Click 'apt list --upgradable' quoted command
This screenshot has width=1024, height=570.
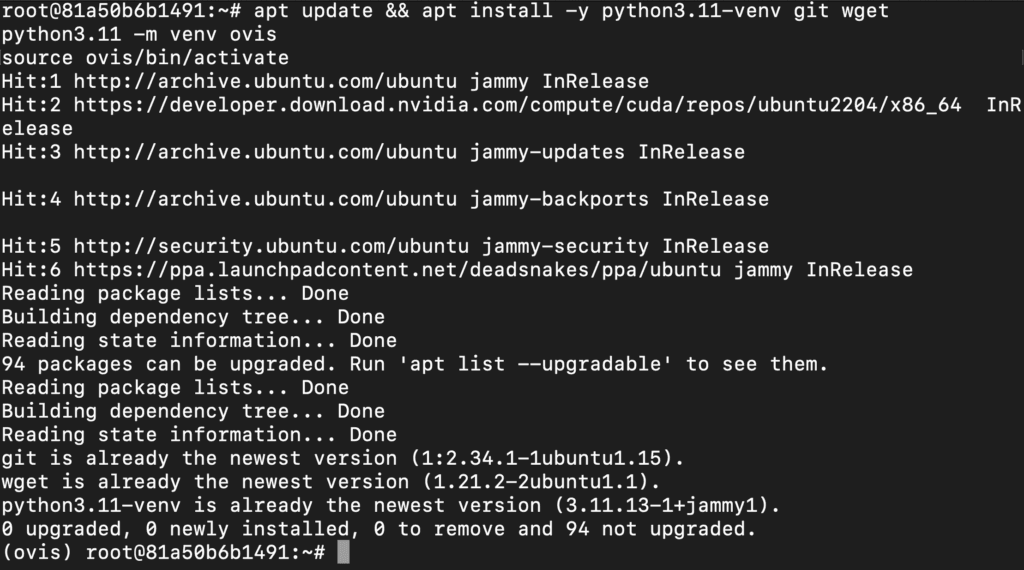coord(536,364)
